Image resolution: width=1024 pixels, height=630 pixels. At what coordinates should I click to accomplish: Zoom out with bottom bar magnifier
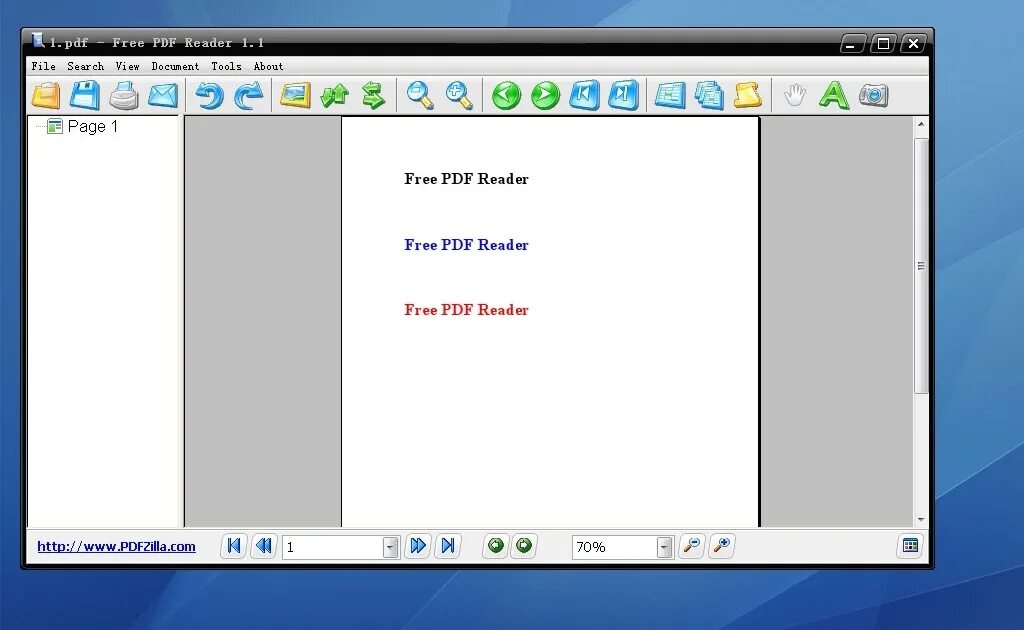(x=692, y=546)
